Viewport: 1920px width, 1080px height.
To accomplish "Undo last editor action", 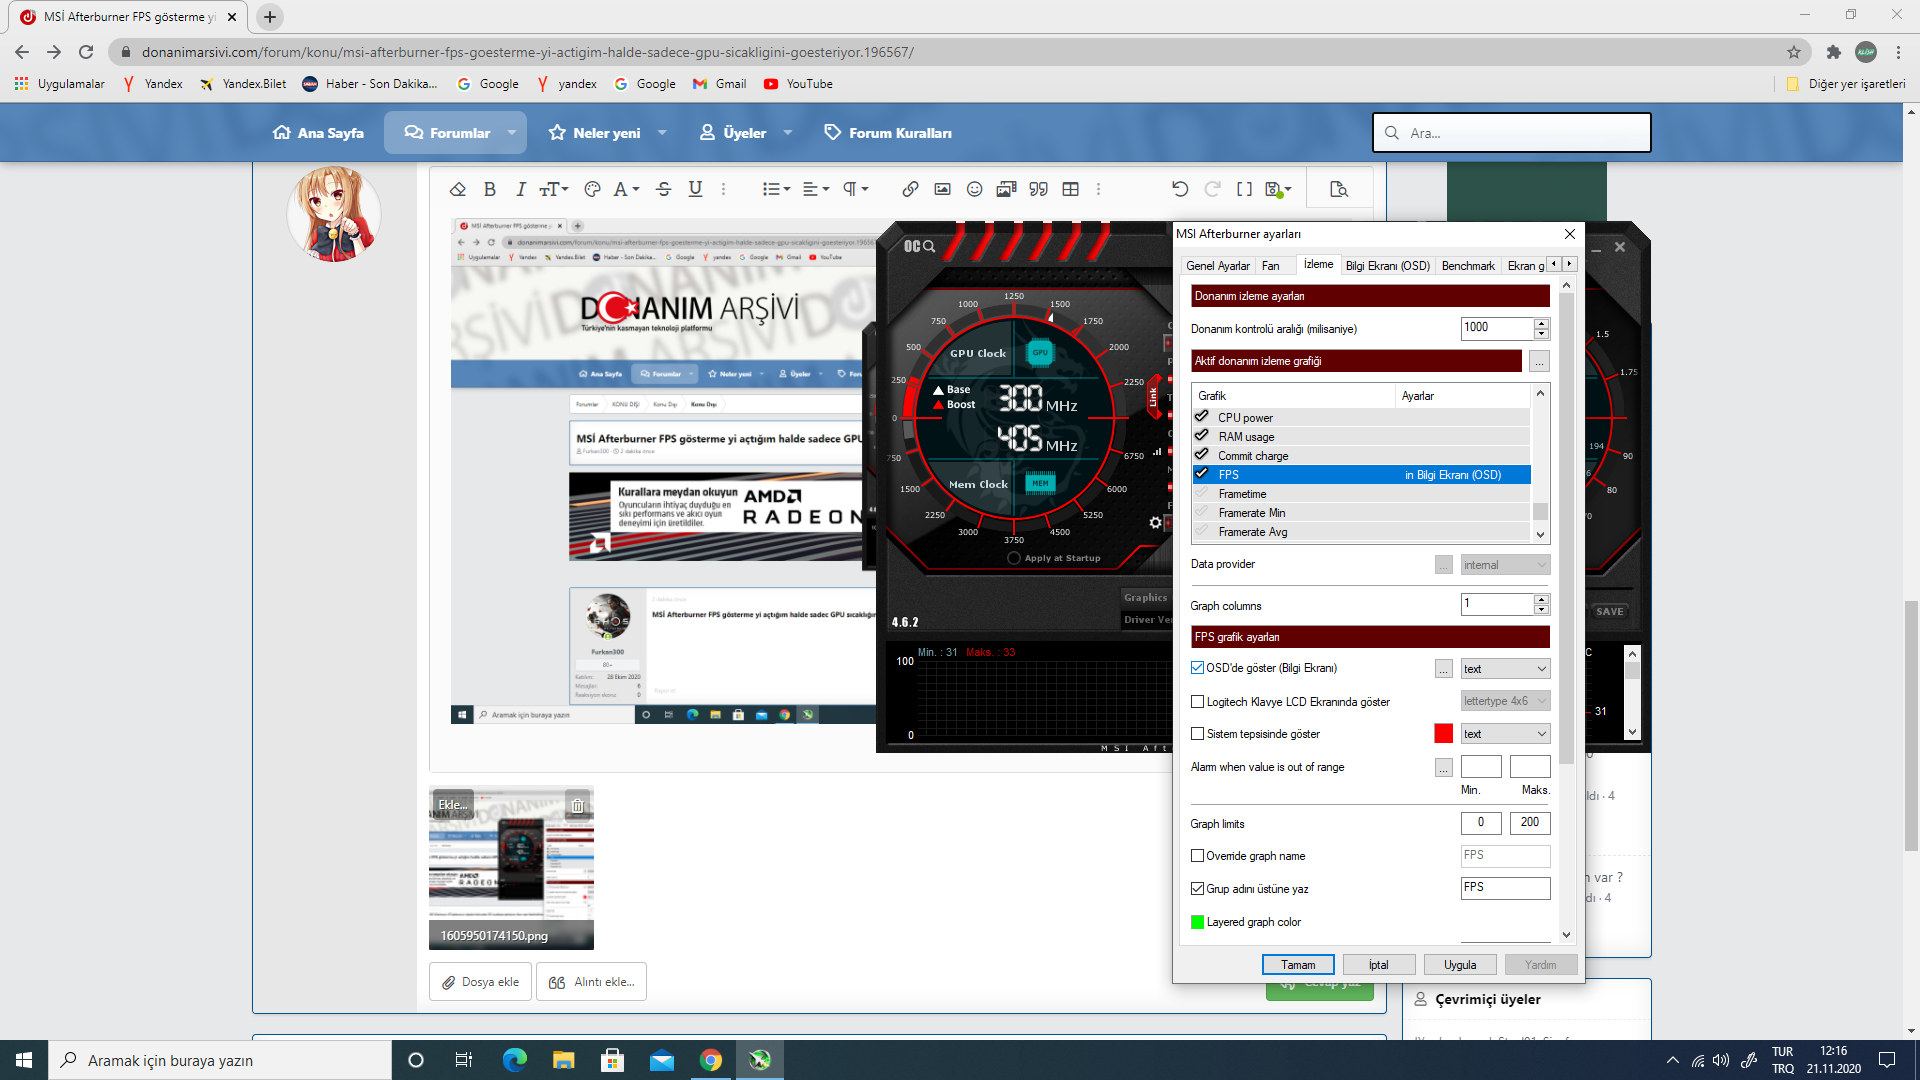I will (x=1180, y=189).
